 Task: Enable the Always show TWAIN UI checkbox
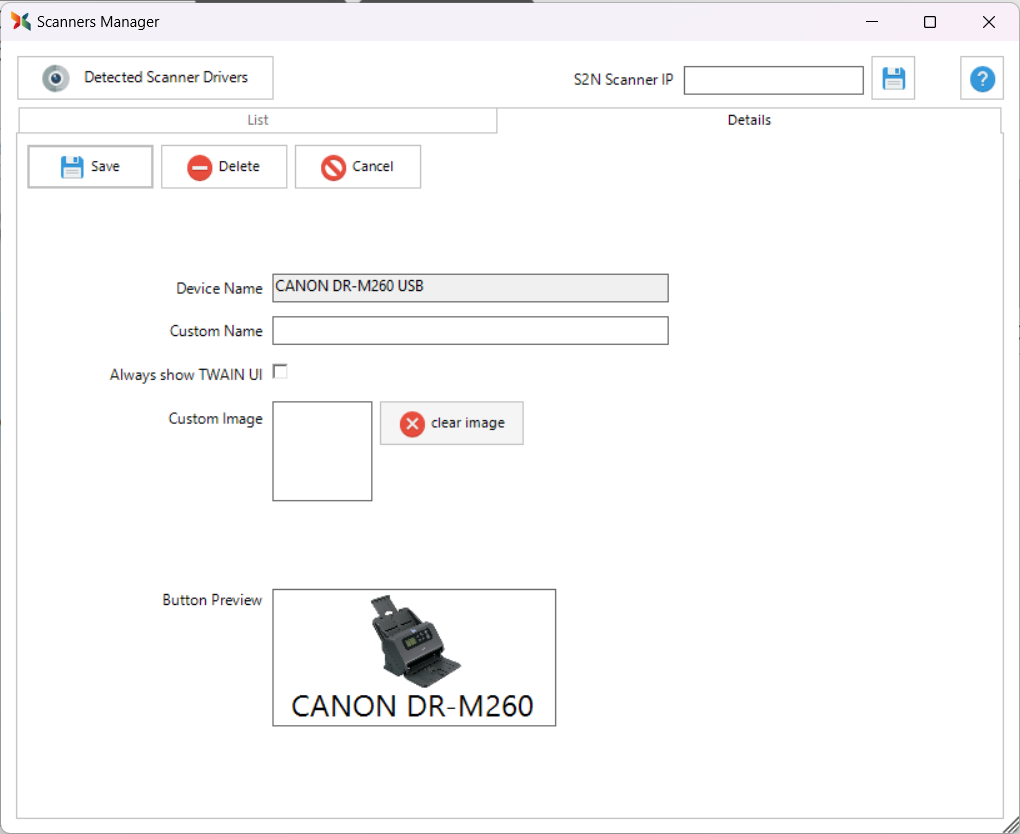click(281, 372)
